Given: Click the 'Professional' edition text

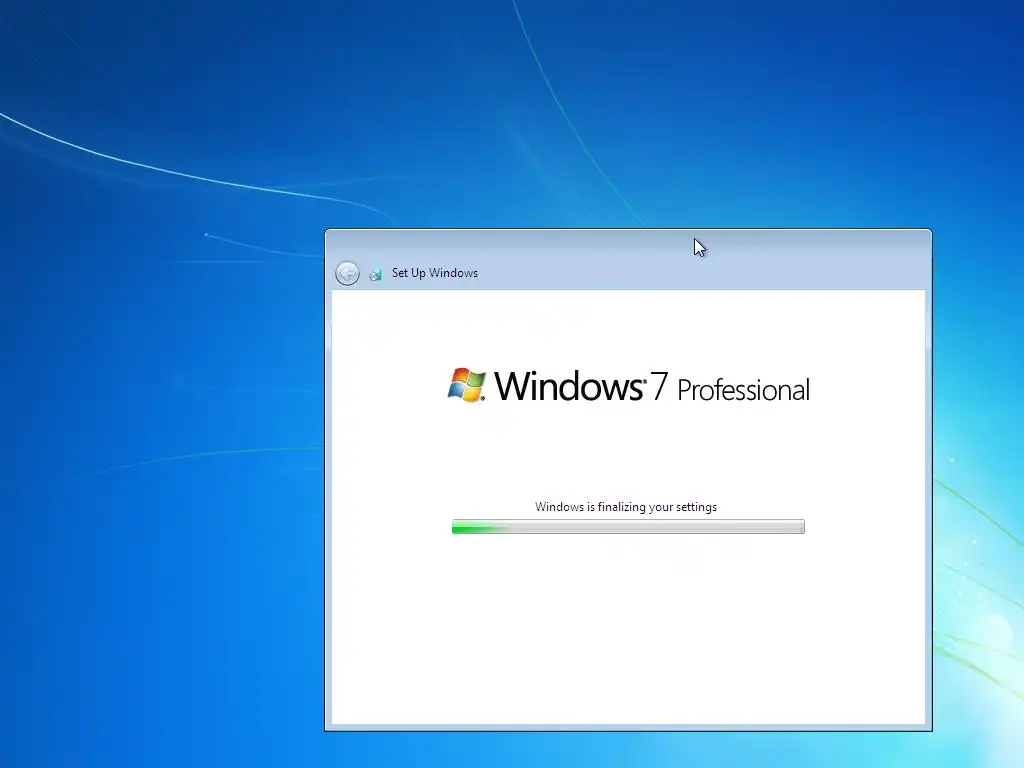Looking at the screenshot, I should click(743, 391).
